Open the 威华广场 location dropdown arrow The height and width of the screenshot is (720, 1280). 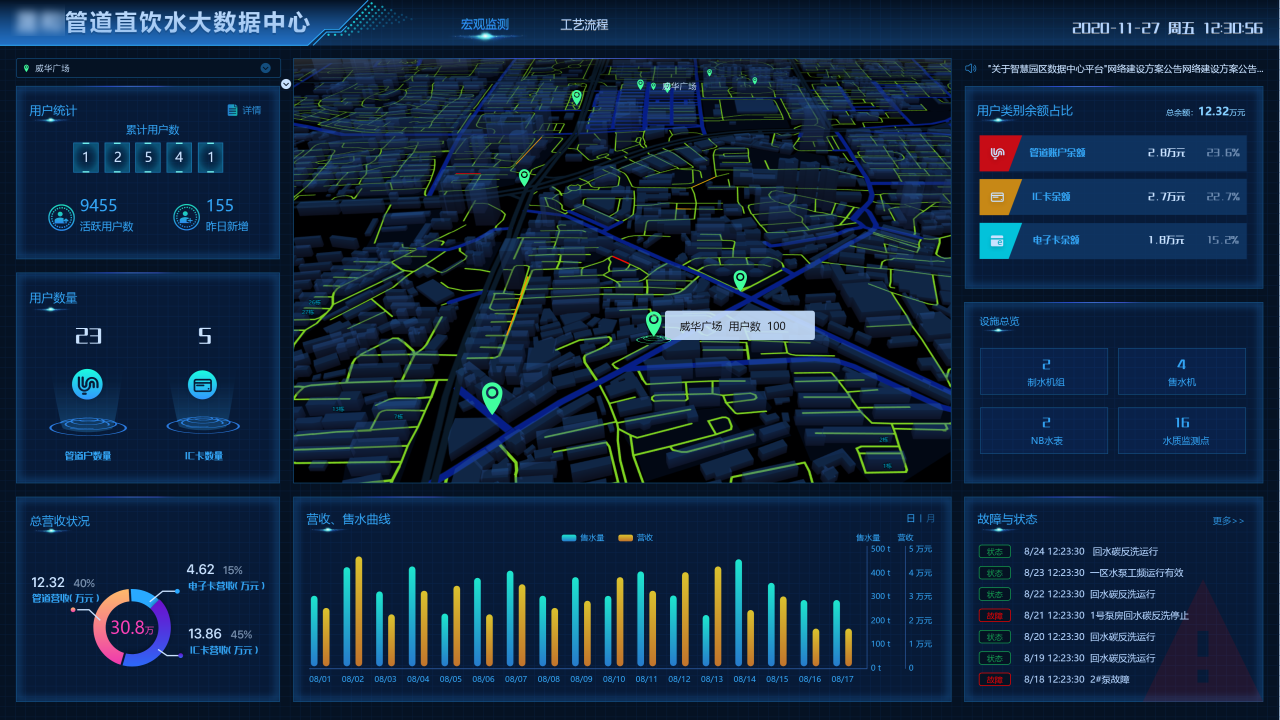[x=266, y=68]
